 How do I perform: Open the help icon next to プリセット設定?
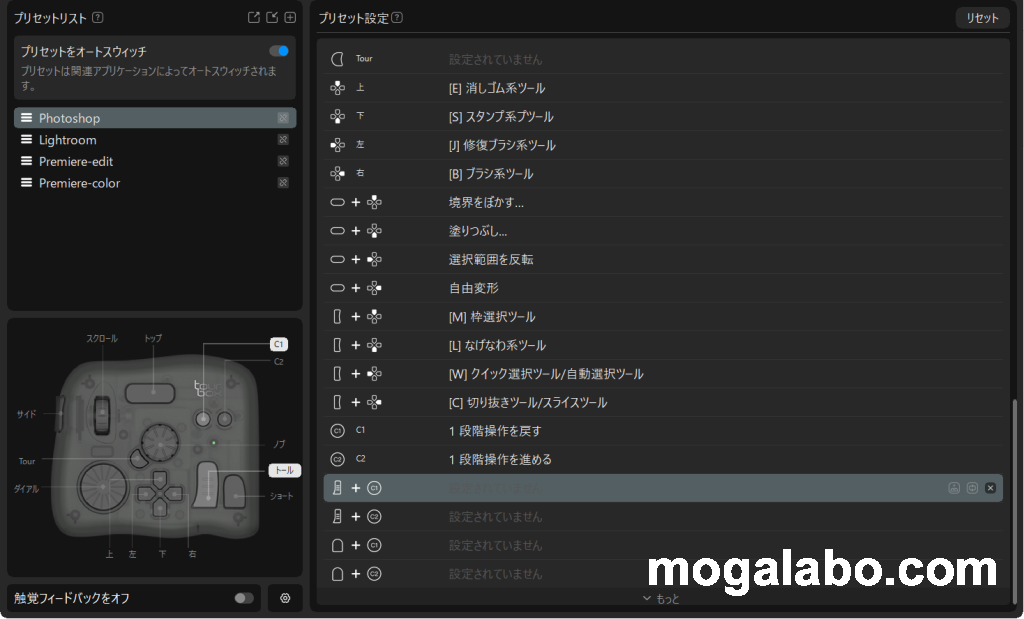(398, 18)
